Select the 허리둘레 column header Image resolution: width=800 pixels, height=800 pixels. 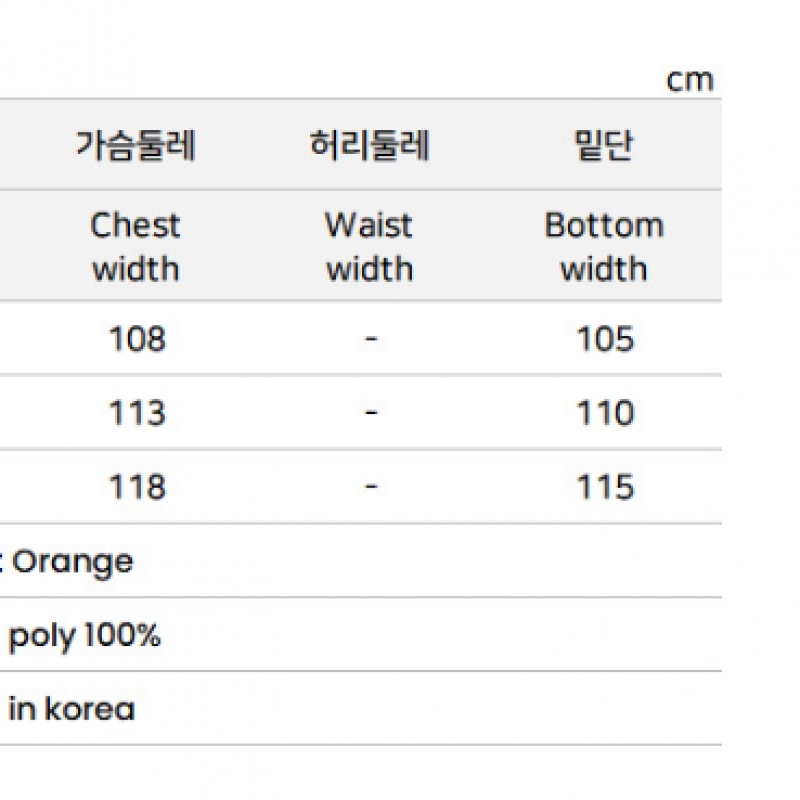(x=370, y=145)
